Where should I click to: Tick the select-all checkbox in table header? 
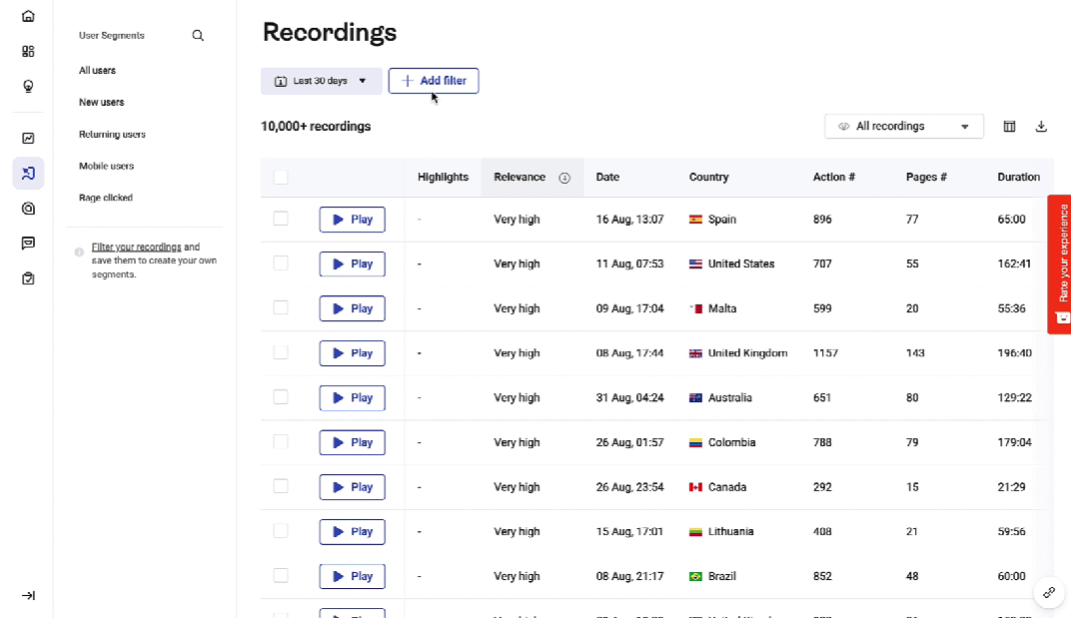click(281, 177)
